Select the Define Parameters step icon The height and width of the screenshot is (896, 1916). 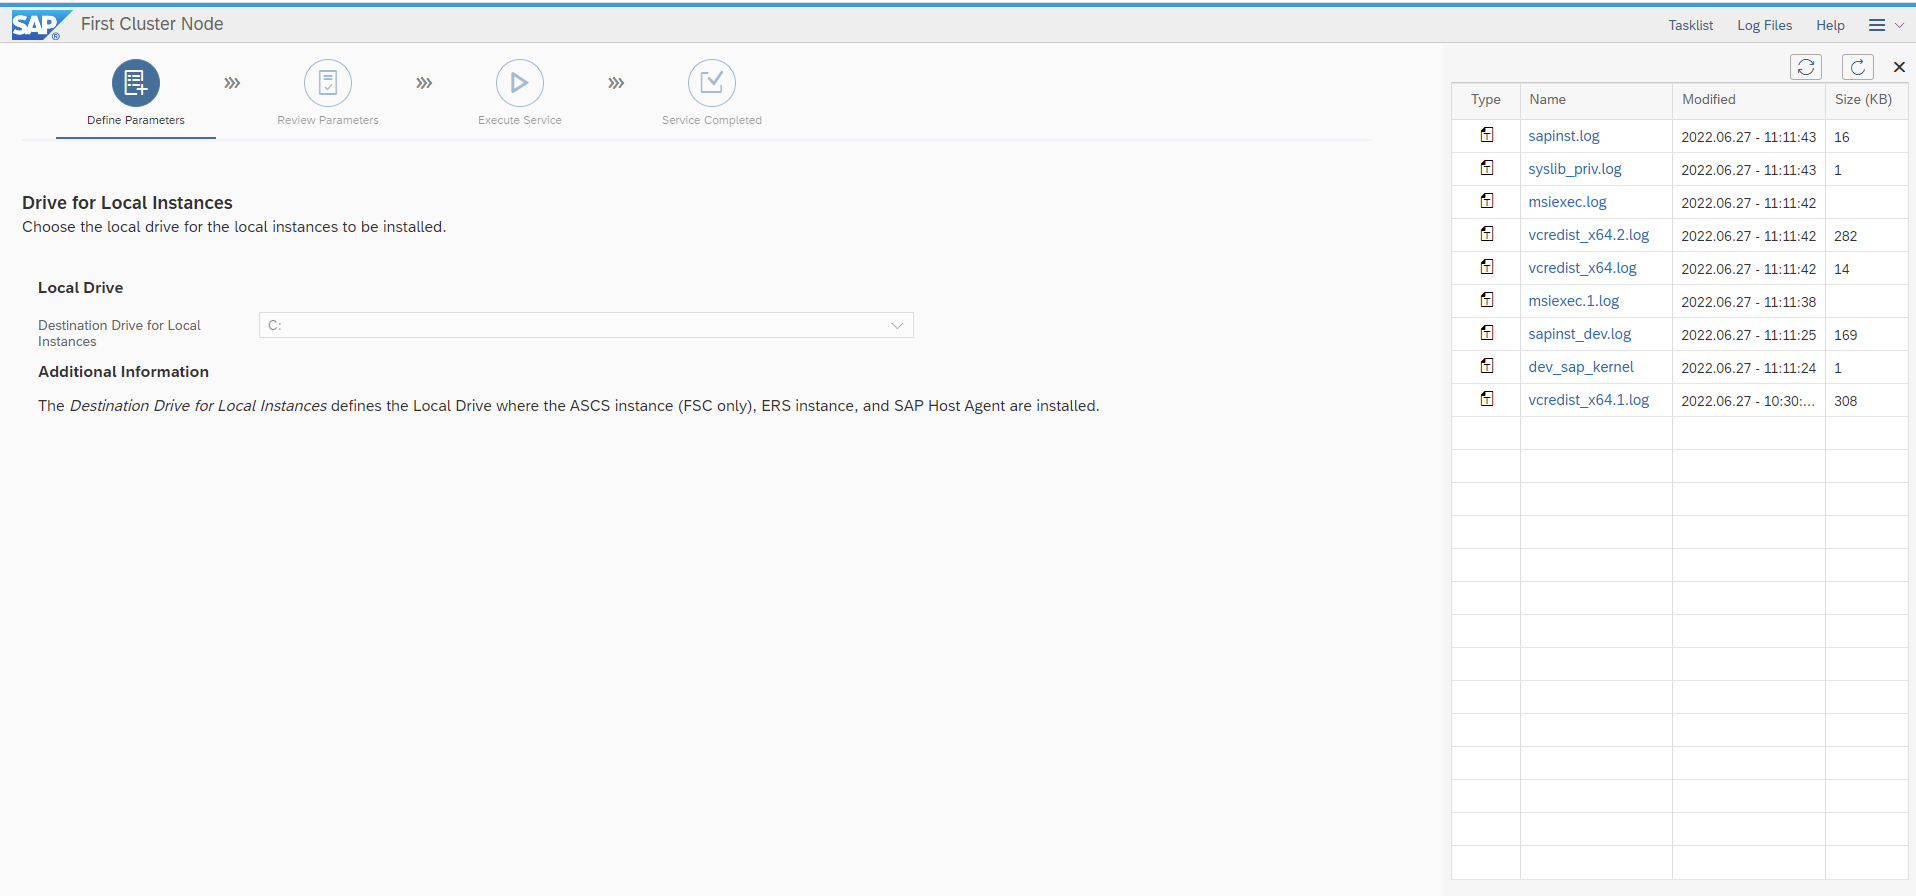[x=136, y=83]
